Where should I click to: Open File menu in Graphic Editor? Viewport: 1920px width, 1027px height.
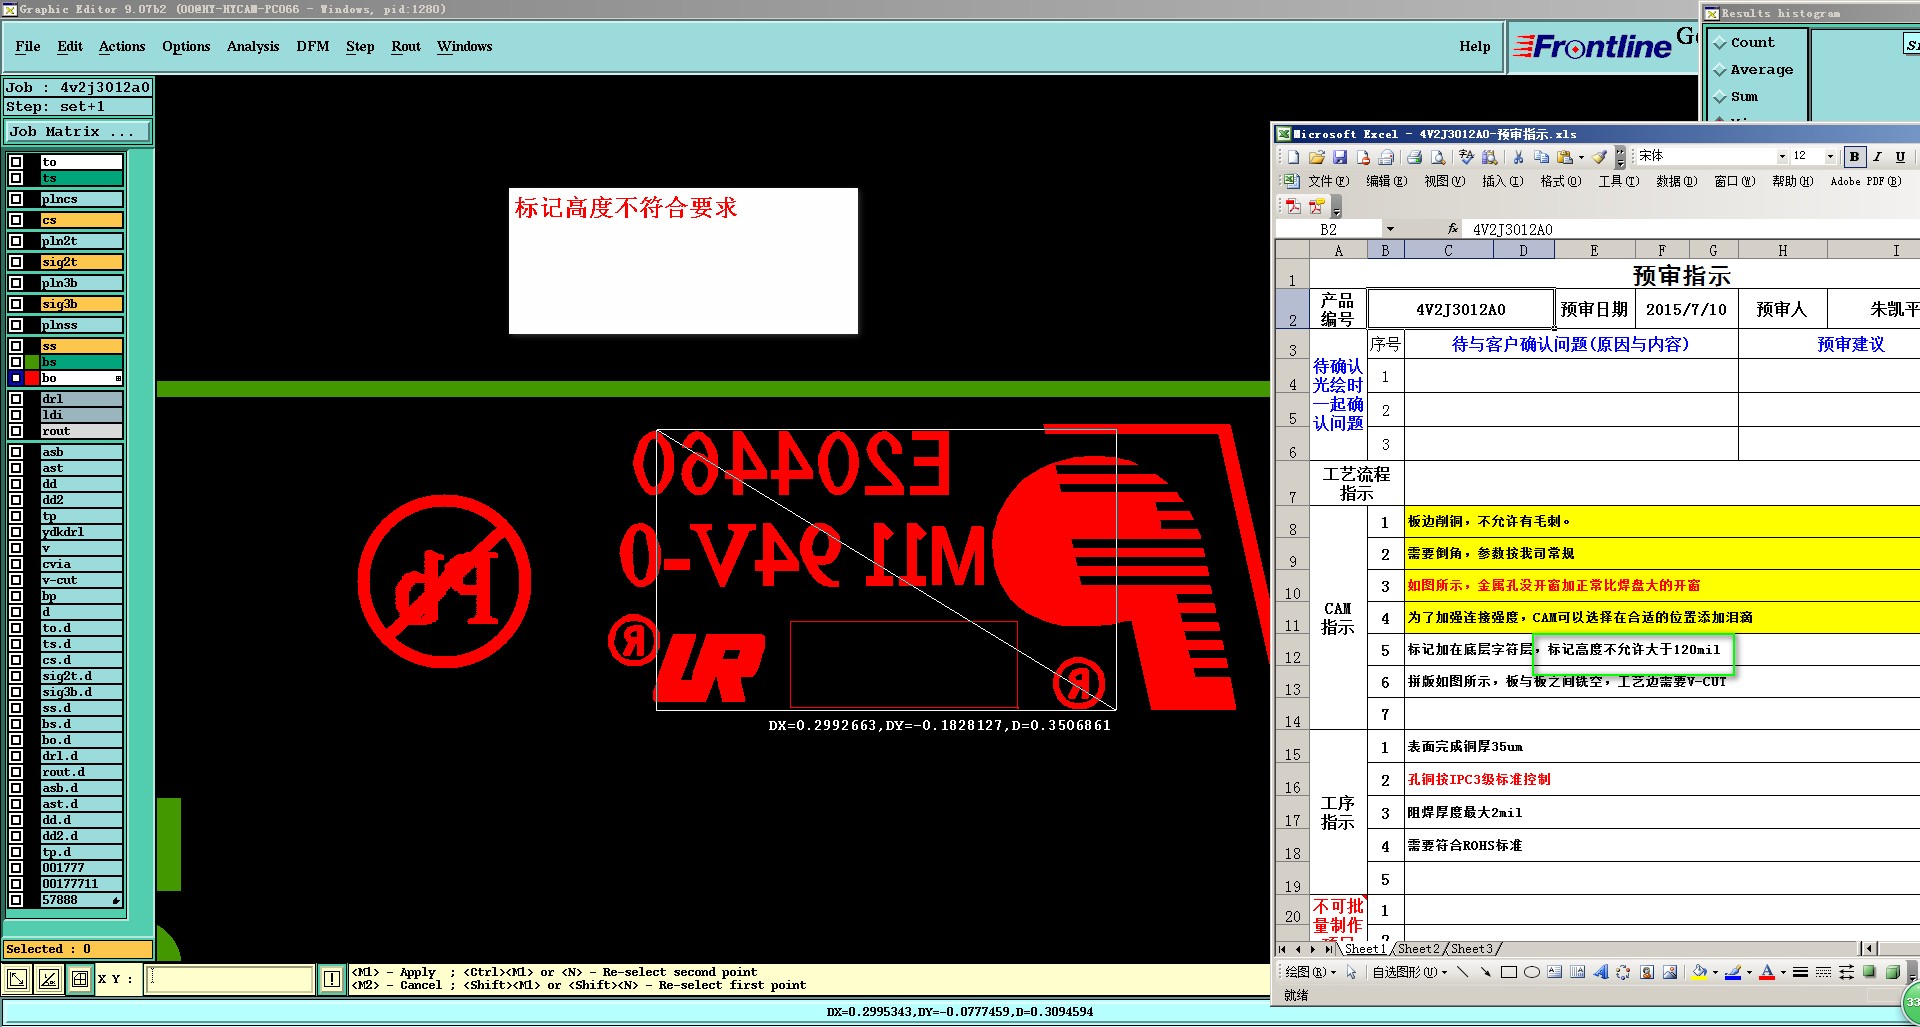click(28, 46)
